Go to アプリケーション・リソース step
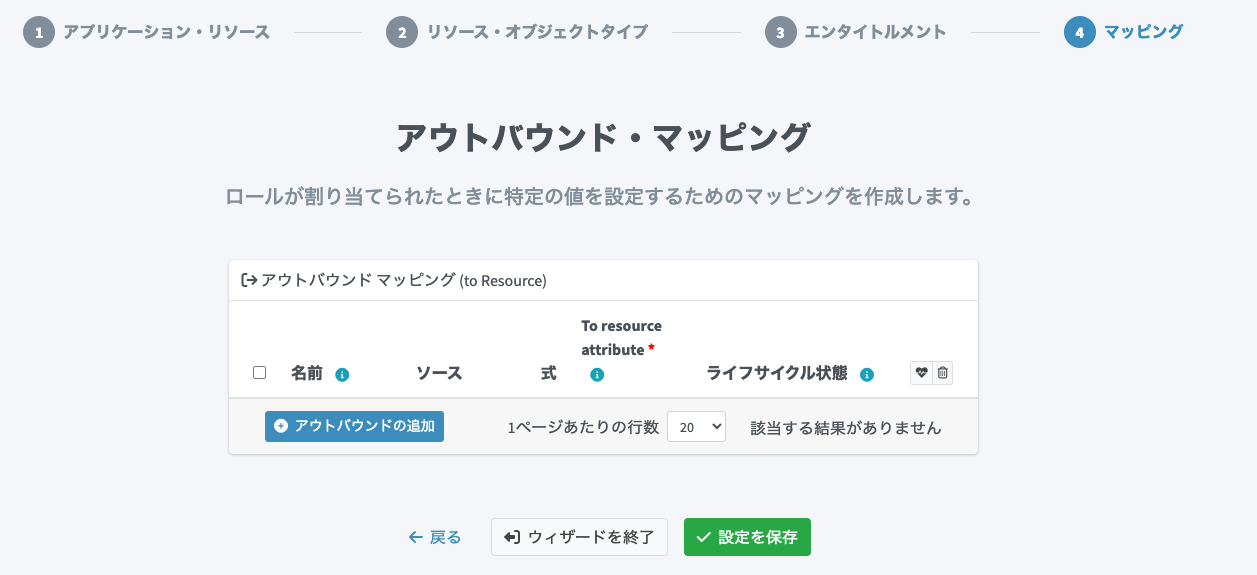Viewport: 1257px width, 575px height. click(x=167, y=32)
